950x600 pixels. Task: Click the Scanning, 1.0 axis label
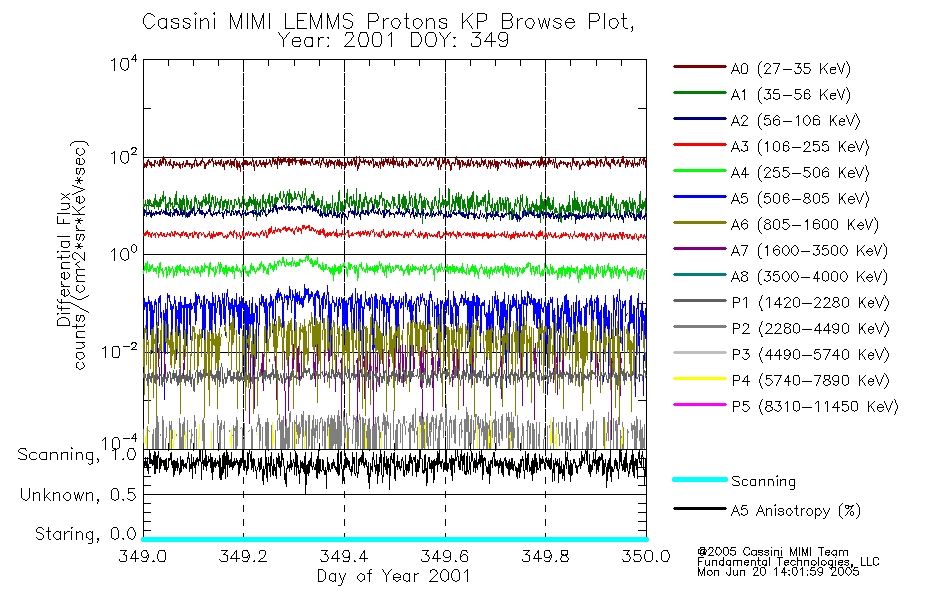[x=77, y=455]
